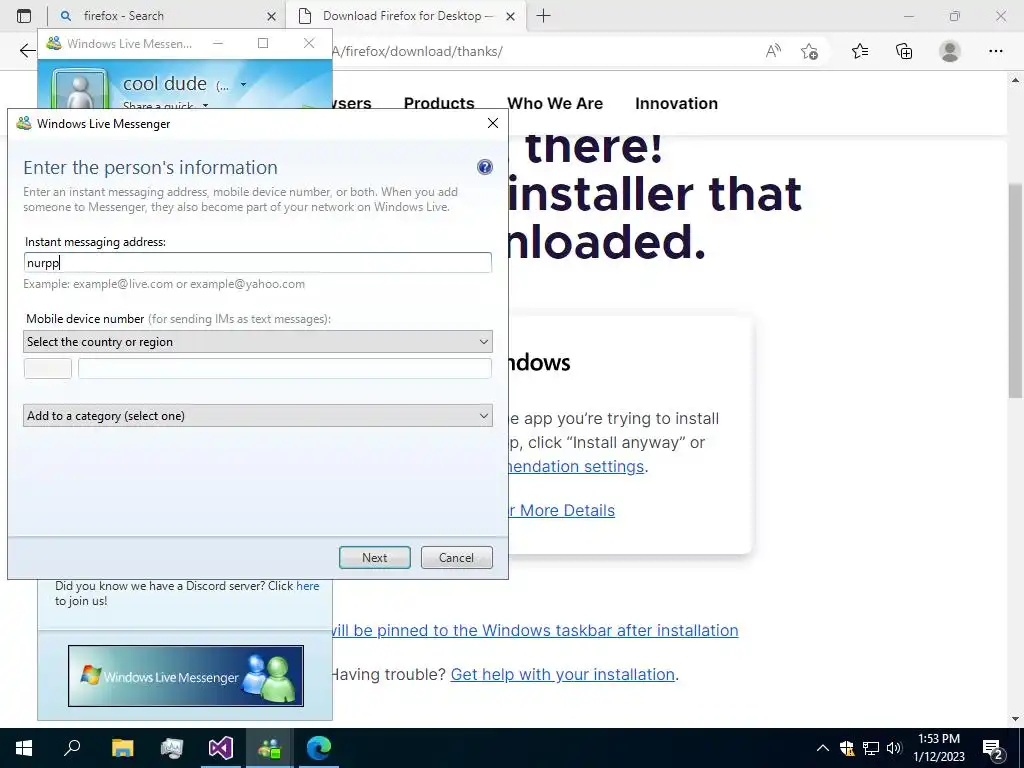Click Windows Live Messenger taskbar icon
Screen dimensions: 1024x768
[270, 748]
